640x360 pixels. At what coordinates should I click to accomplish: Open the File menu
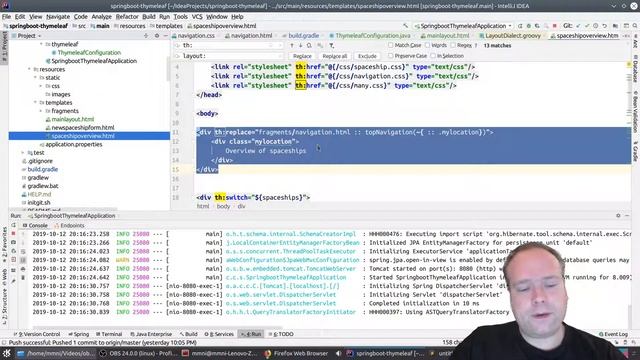click(x=7, y=17)
